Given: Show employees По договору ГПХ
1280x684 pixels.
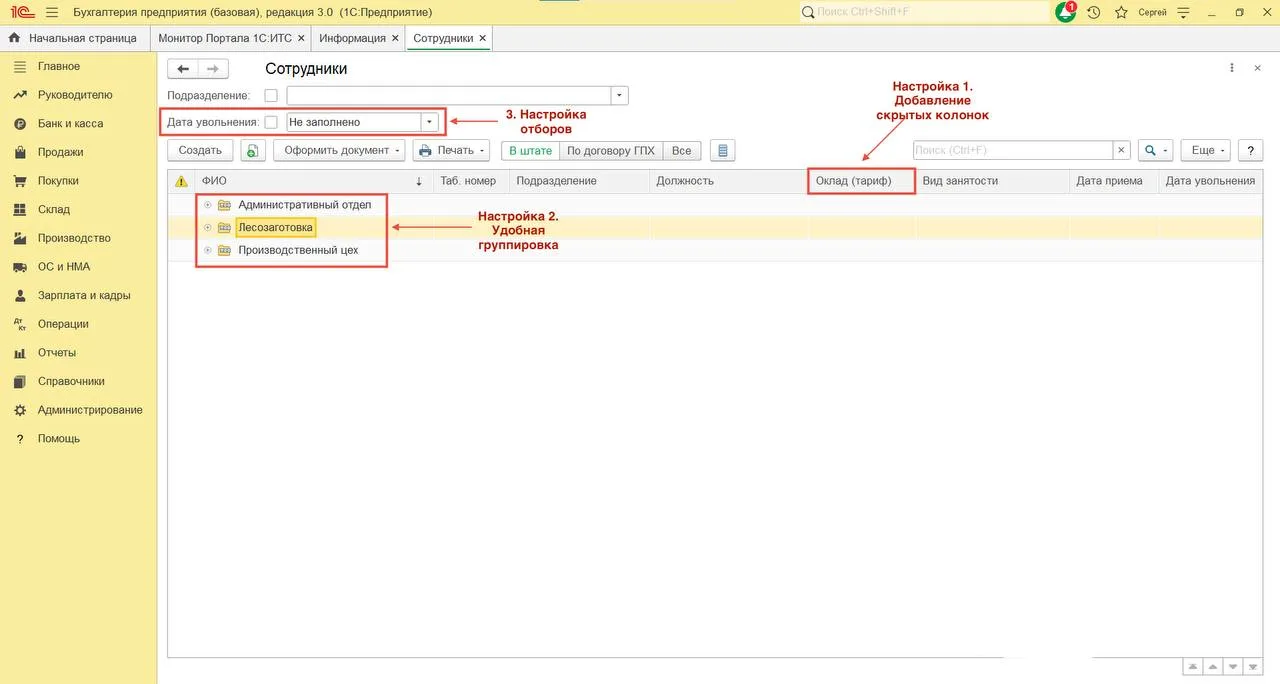Looking at the screenshot, I should 611,150.
